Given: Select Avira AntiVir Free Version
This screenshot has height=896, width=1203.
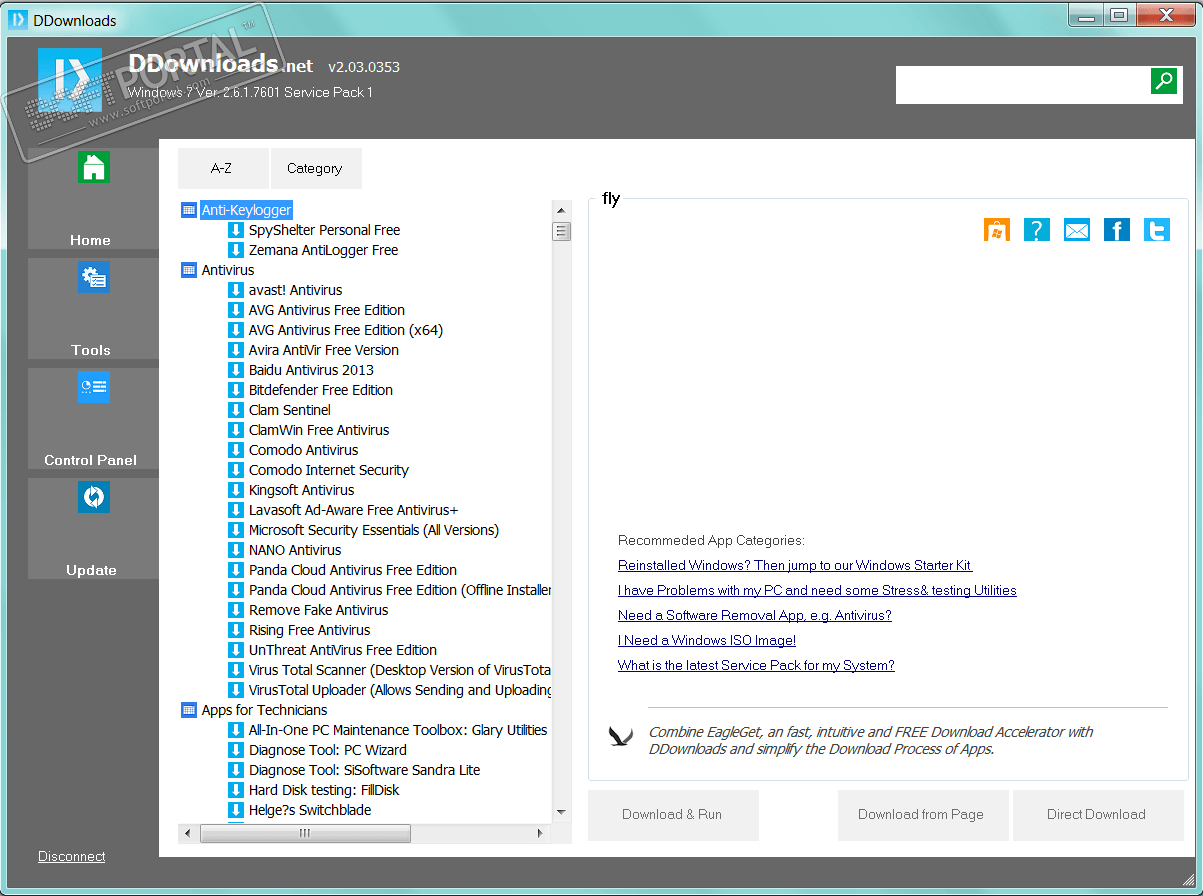Looking at the screenshot, I should click(323, 350).
